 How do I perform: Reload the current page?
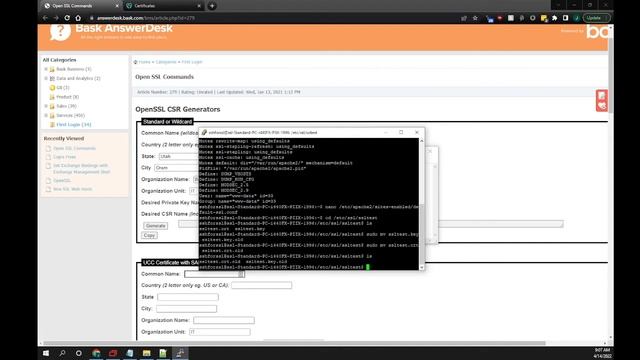67,18
